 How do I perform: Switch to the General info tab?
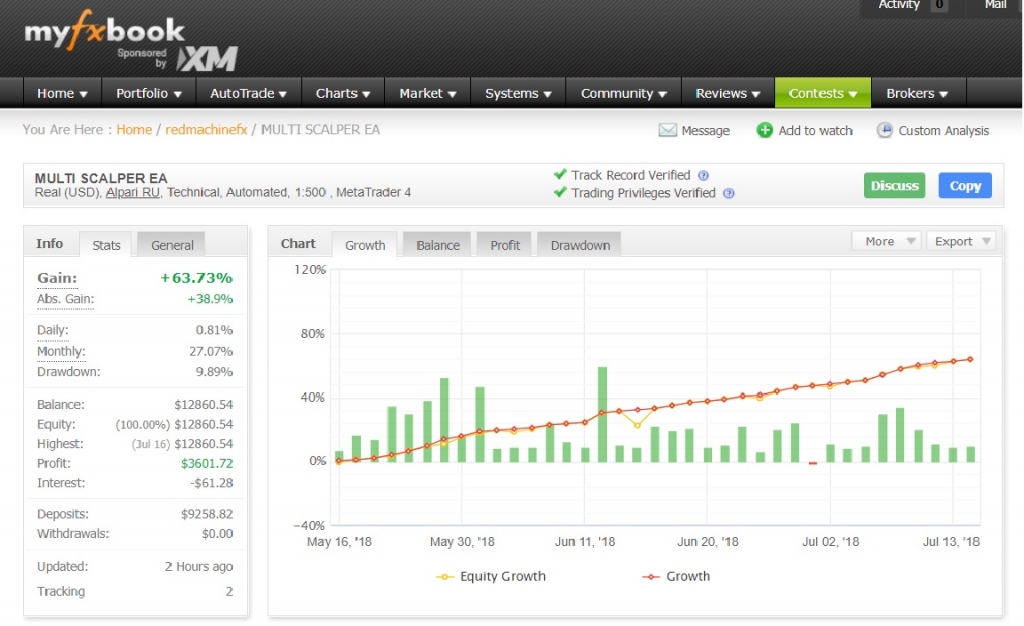point(172,245)
